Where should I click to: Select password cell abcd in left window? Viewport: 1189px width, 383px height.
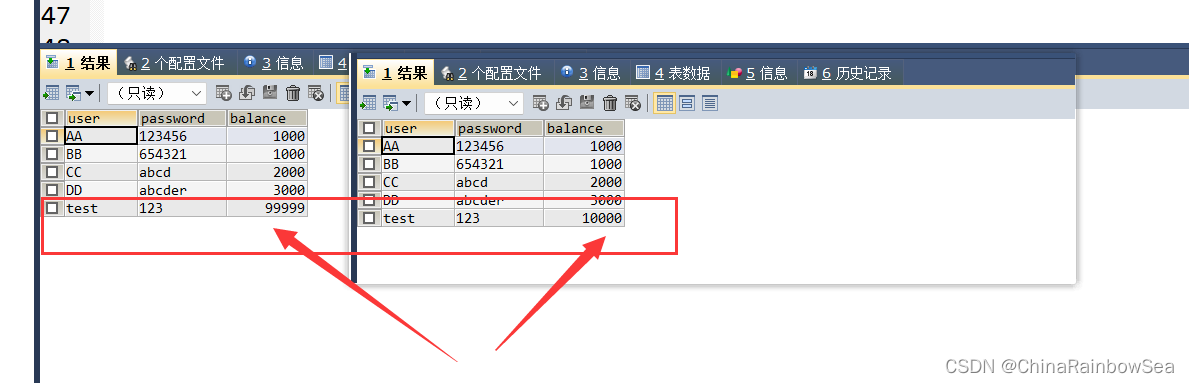click(182, 172)
